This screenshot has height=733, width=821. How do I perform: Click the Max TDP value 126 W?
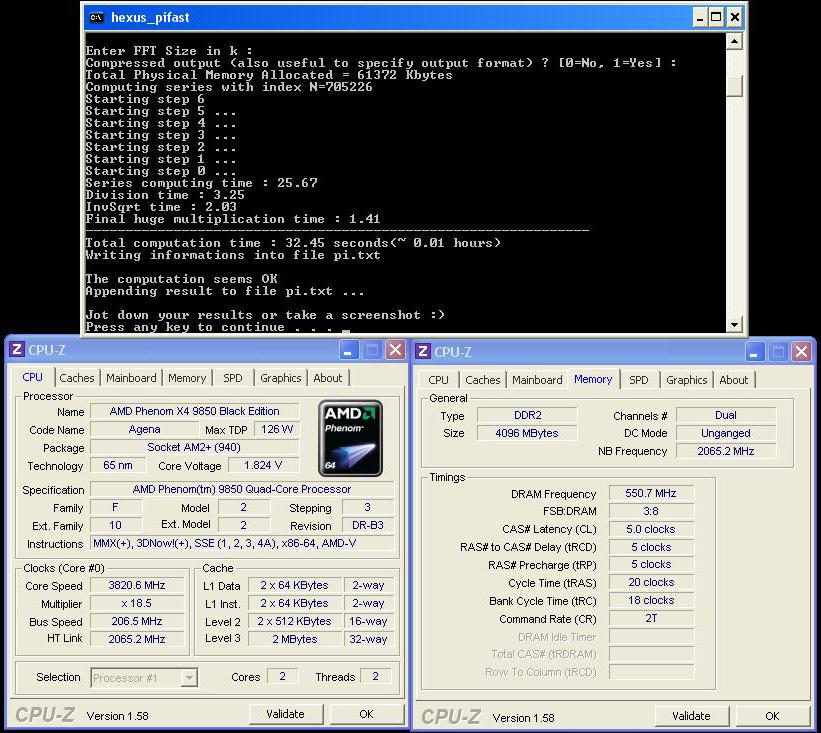coord(277,429)
